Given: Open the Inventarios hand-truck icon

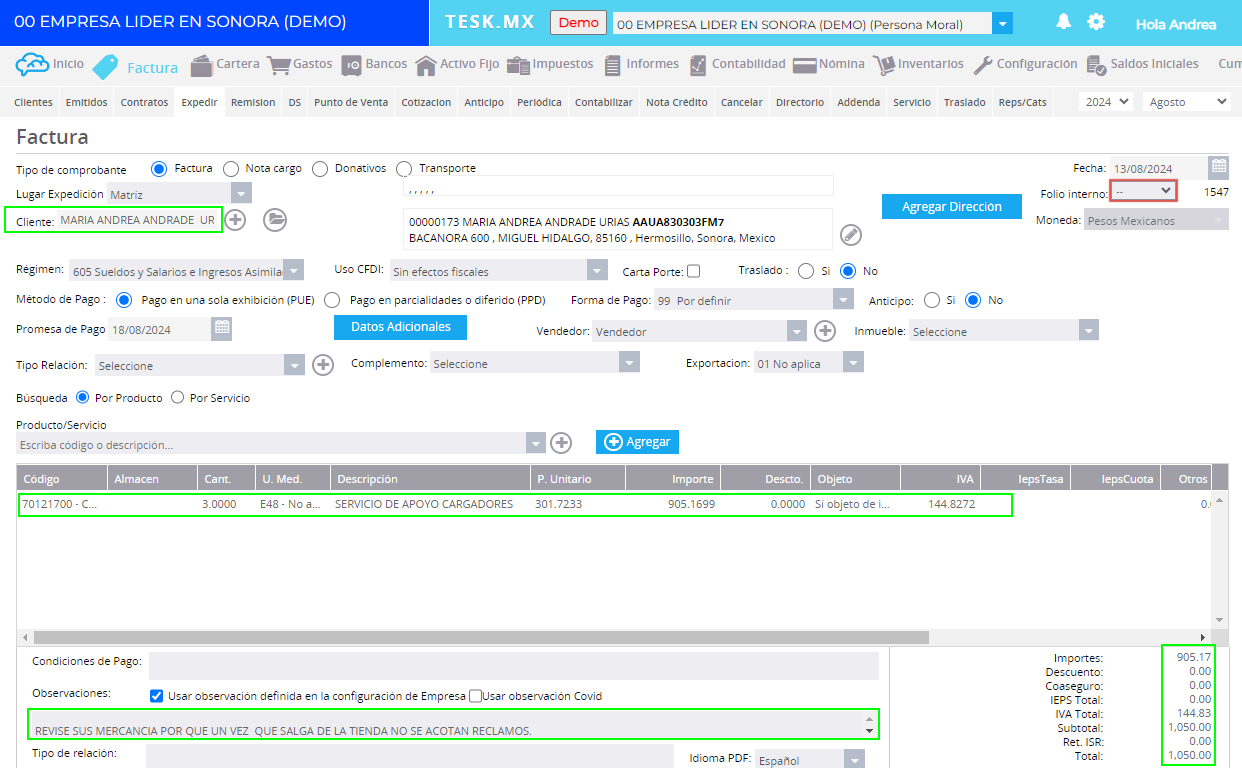Looking at the screenshot, I should (x=884, y=66).
